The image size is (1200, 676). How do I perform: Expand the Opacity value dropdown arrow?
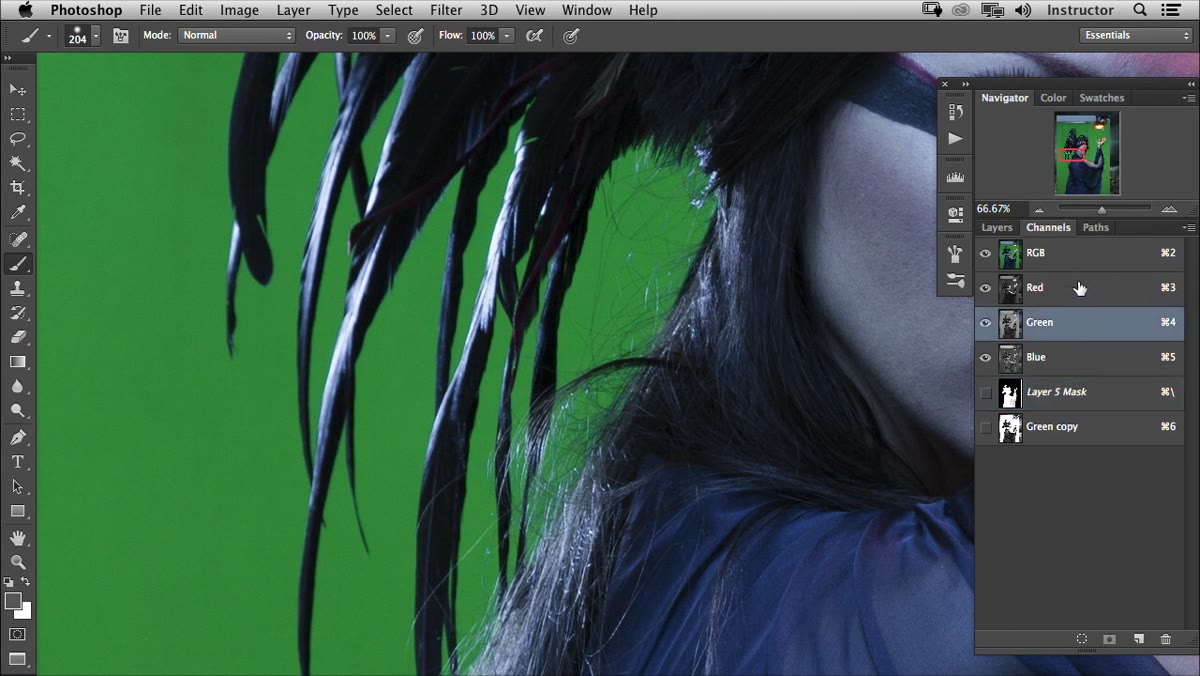[x=388, y=35]
